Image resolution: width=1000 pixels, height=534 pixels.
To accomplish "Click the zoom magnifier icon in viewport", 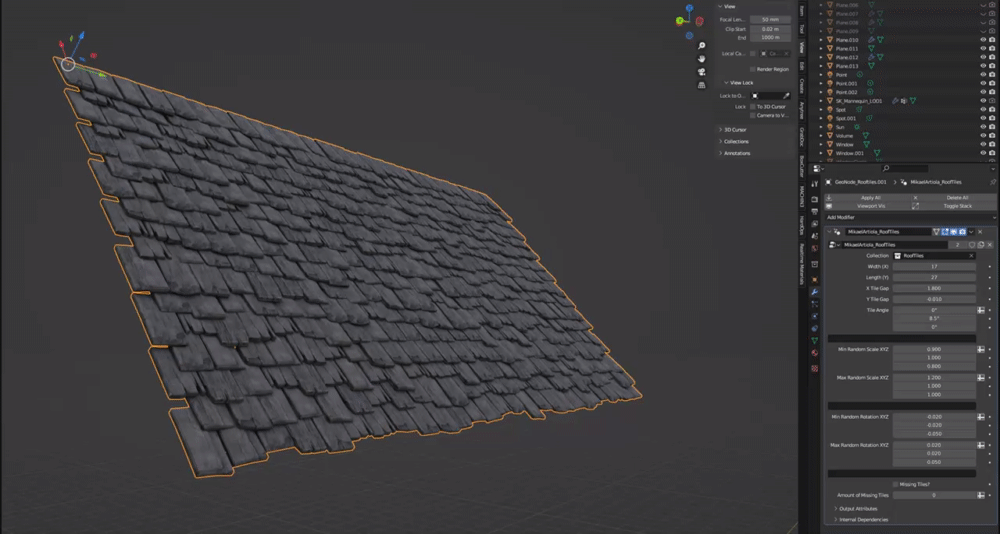I will (x=702, y=45).
